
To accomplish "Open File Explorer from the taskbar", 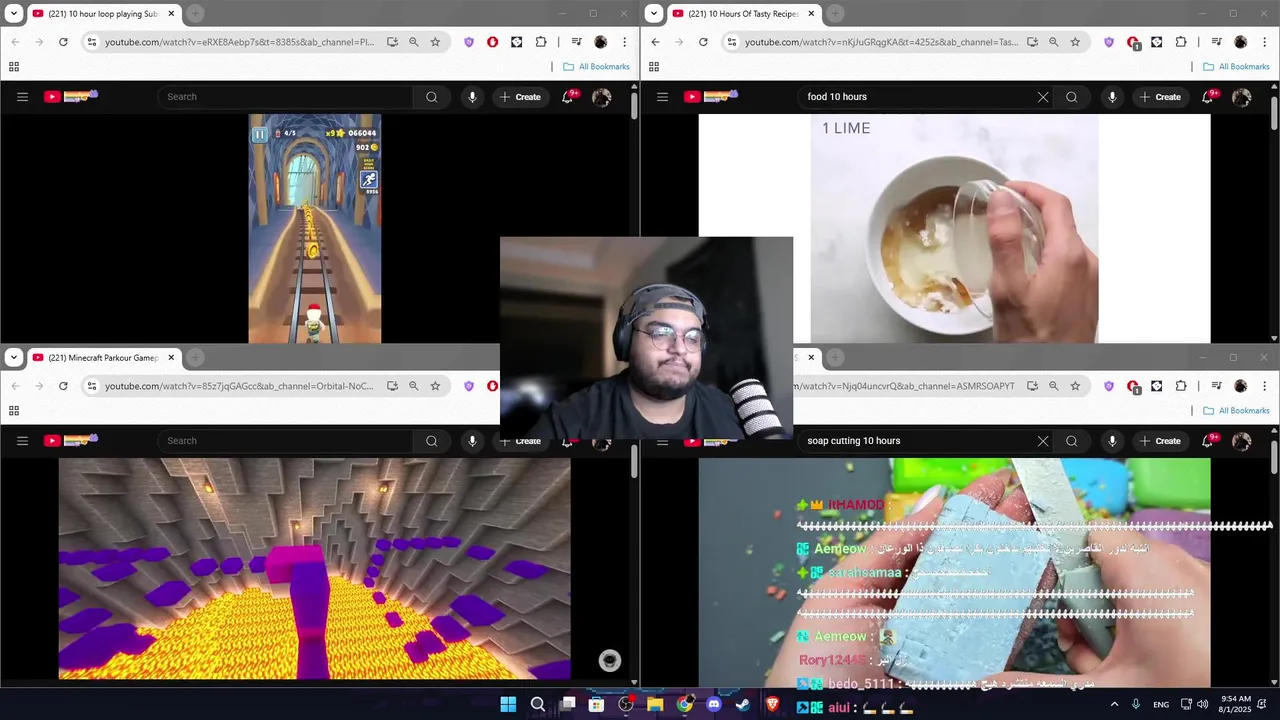I will [x=655, y=705].
